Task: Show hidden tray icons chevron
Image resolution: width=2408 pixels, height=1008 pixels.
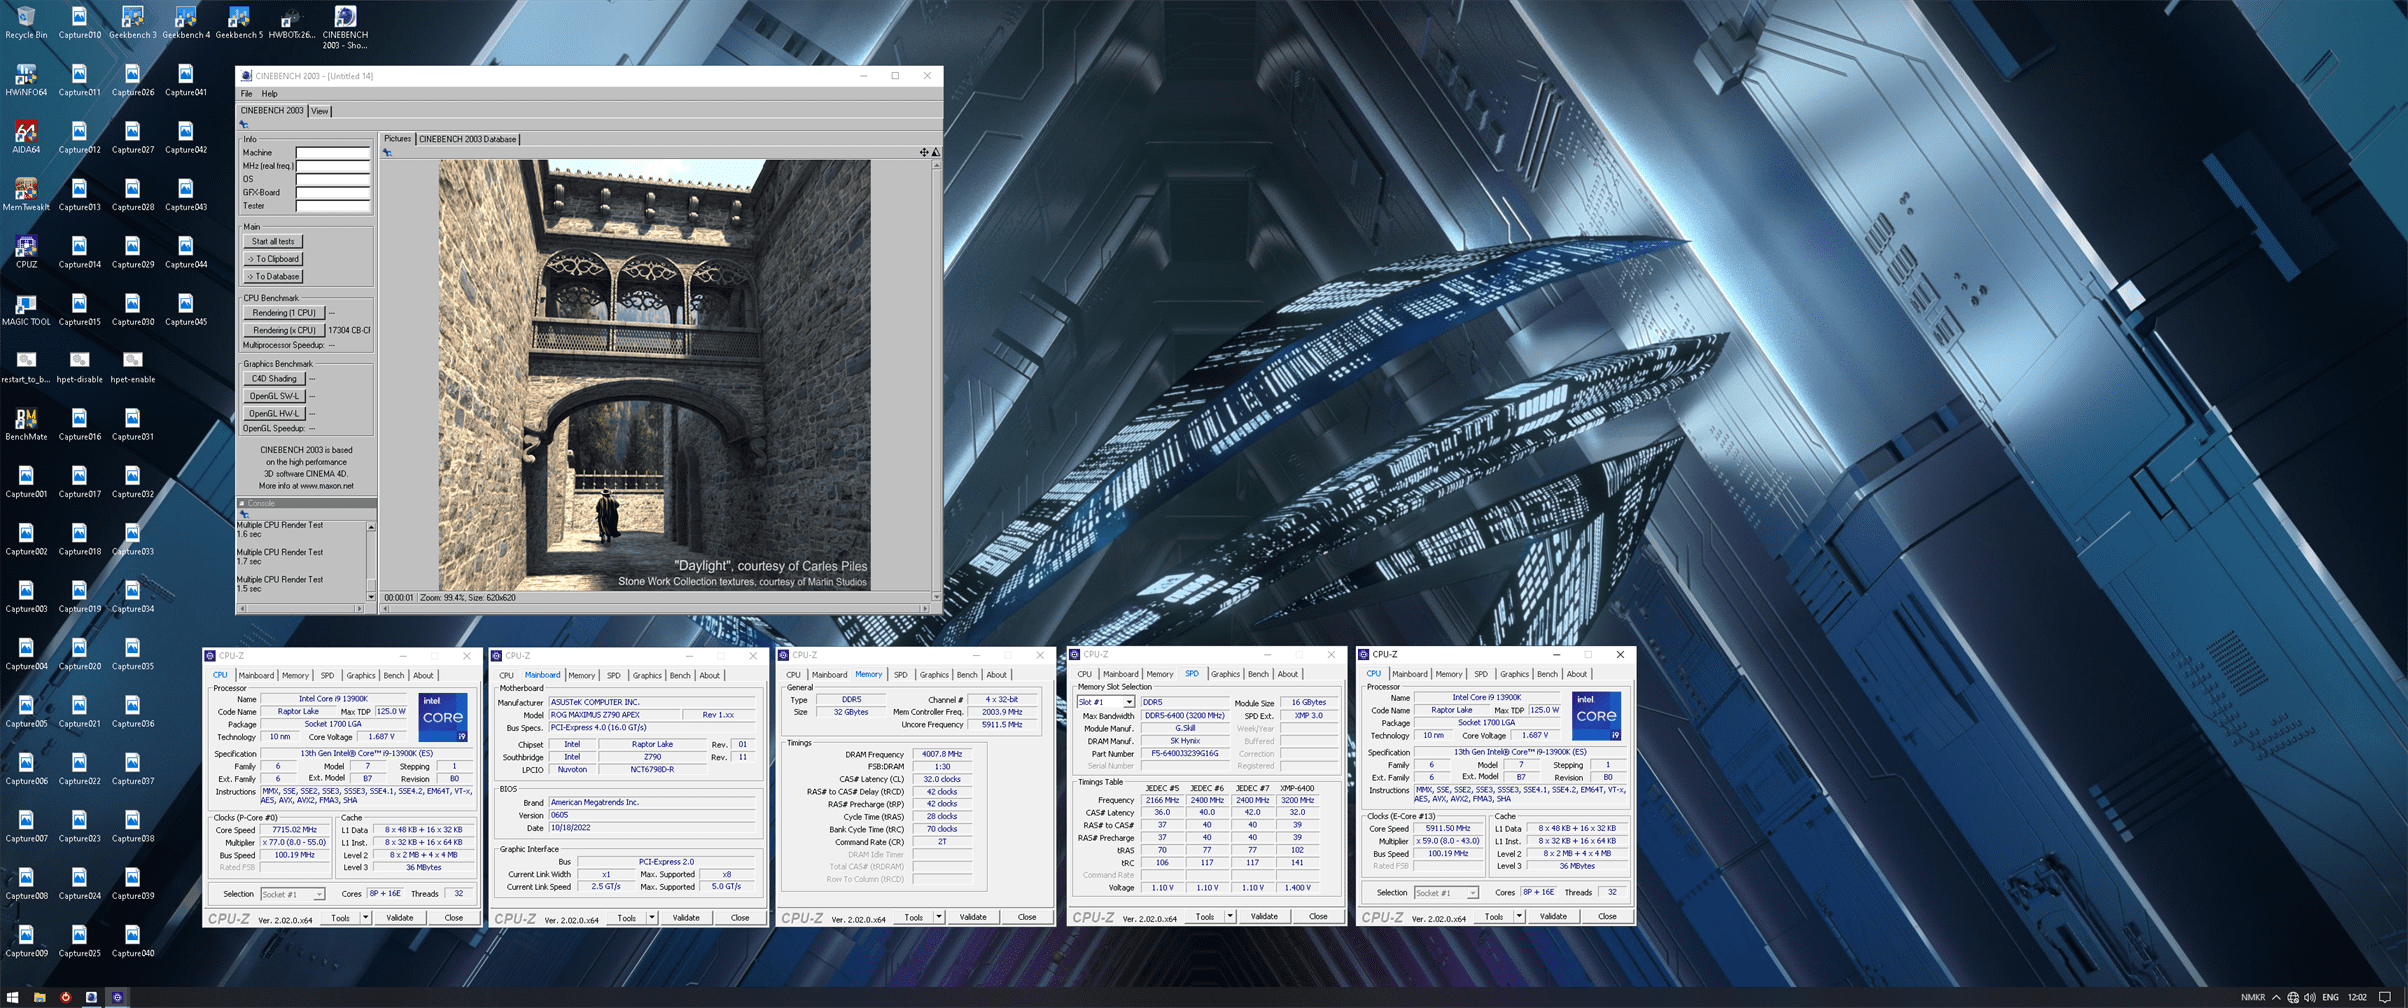Action: 2276,997
